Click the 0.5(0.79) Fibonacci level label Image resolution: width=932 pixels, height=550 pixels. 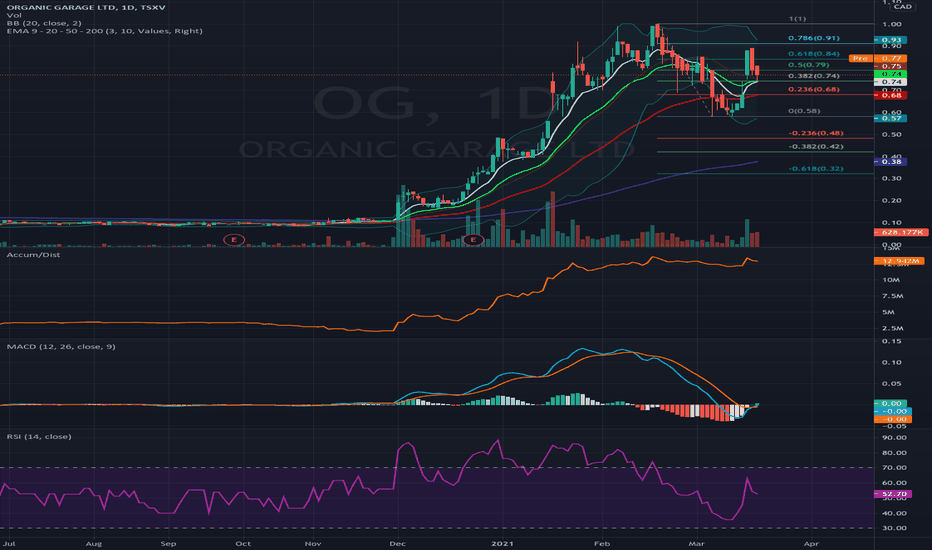click(808, 65)
